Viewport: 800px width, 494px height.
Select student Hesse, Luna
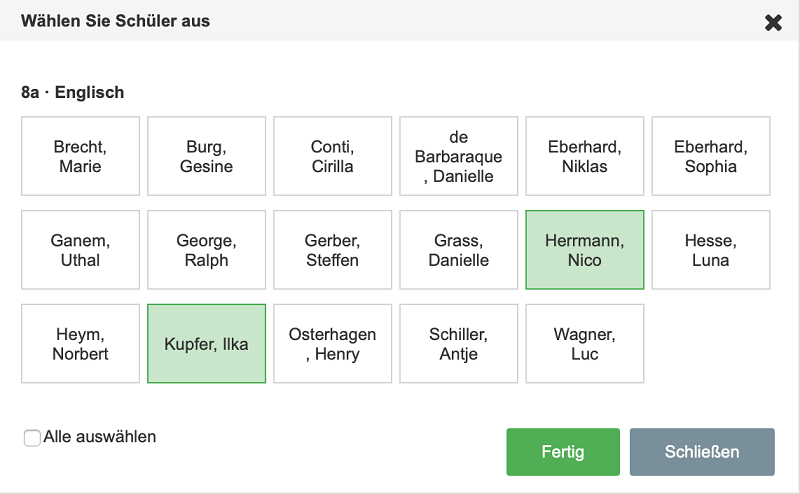(x=711, y=250)
